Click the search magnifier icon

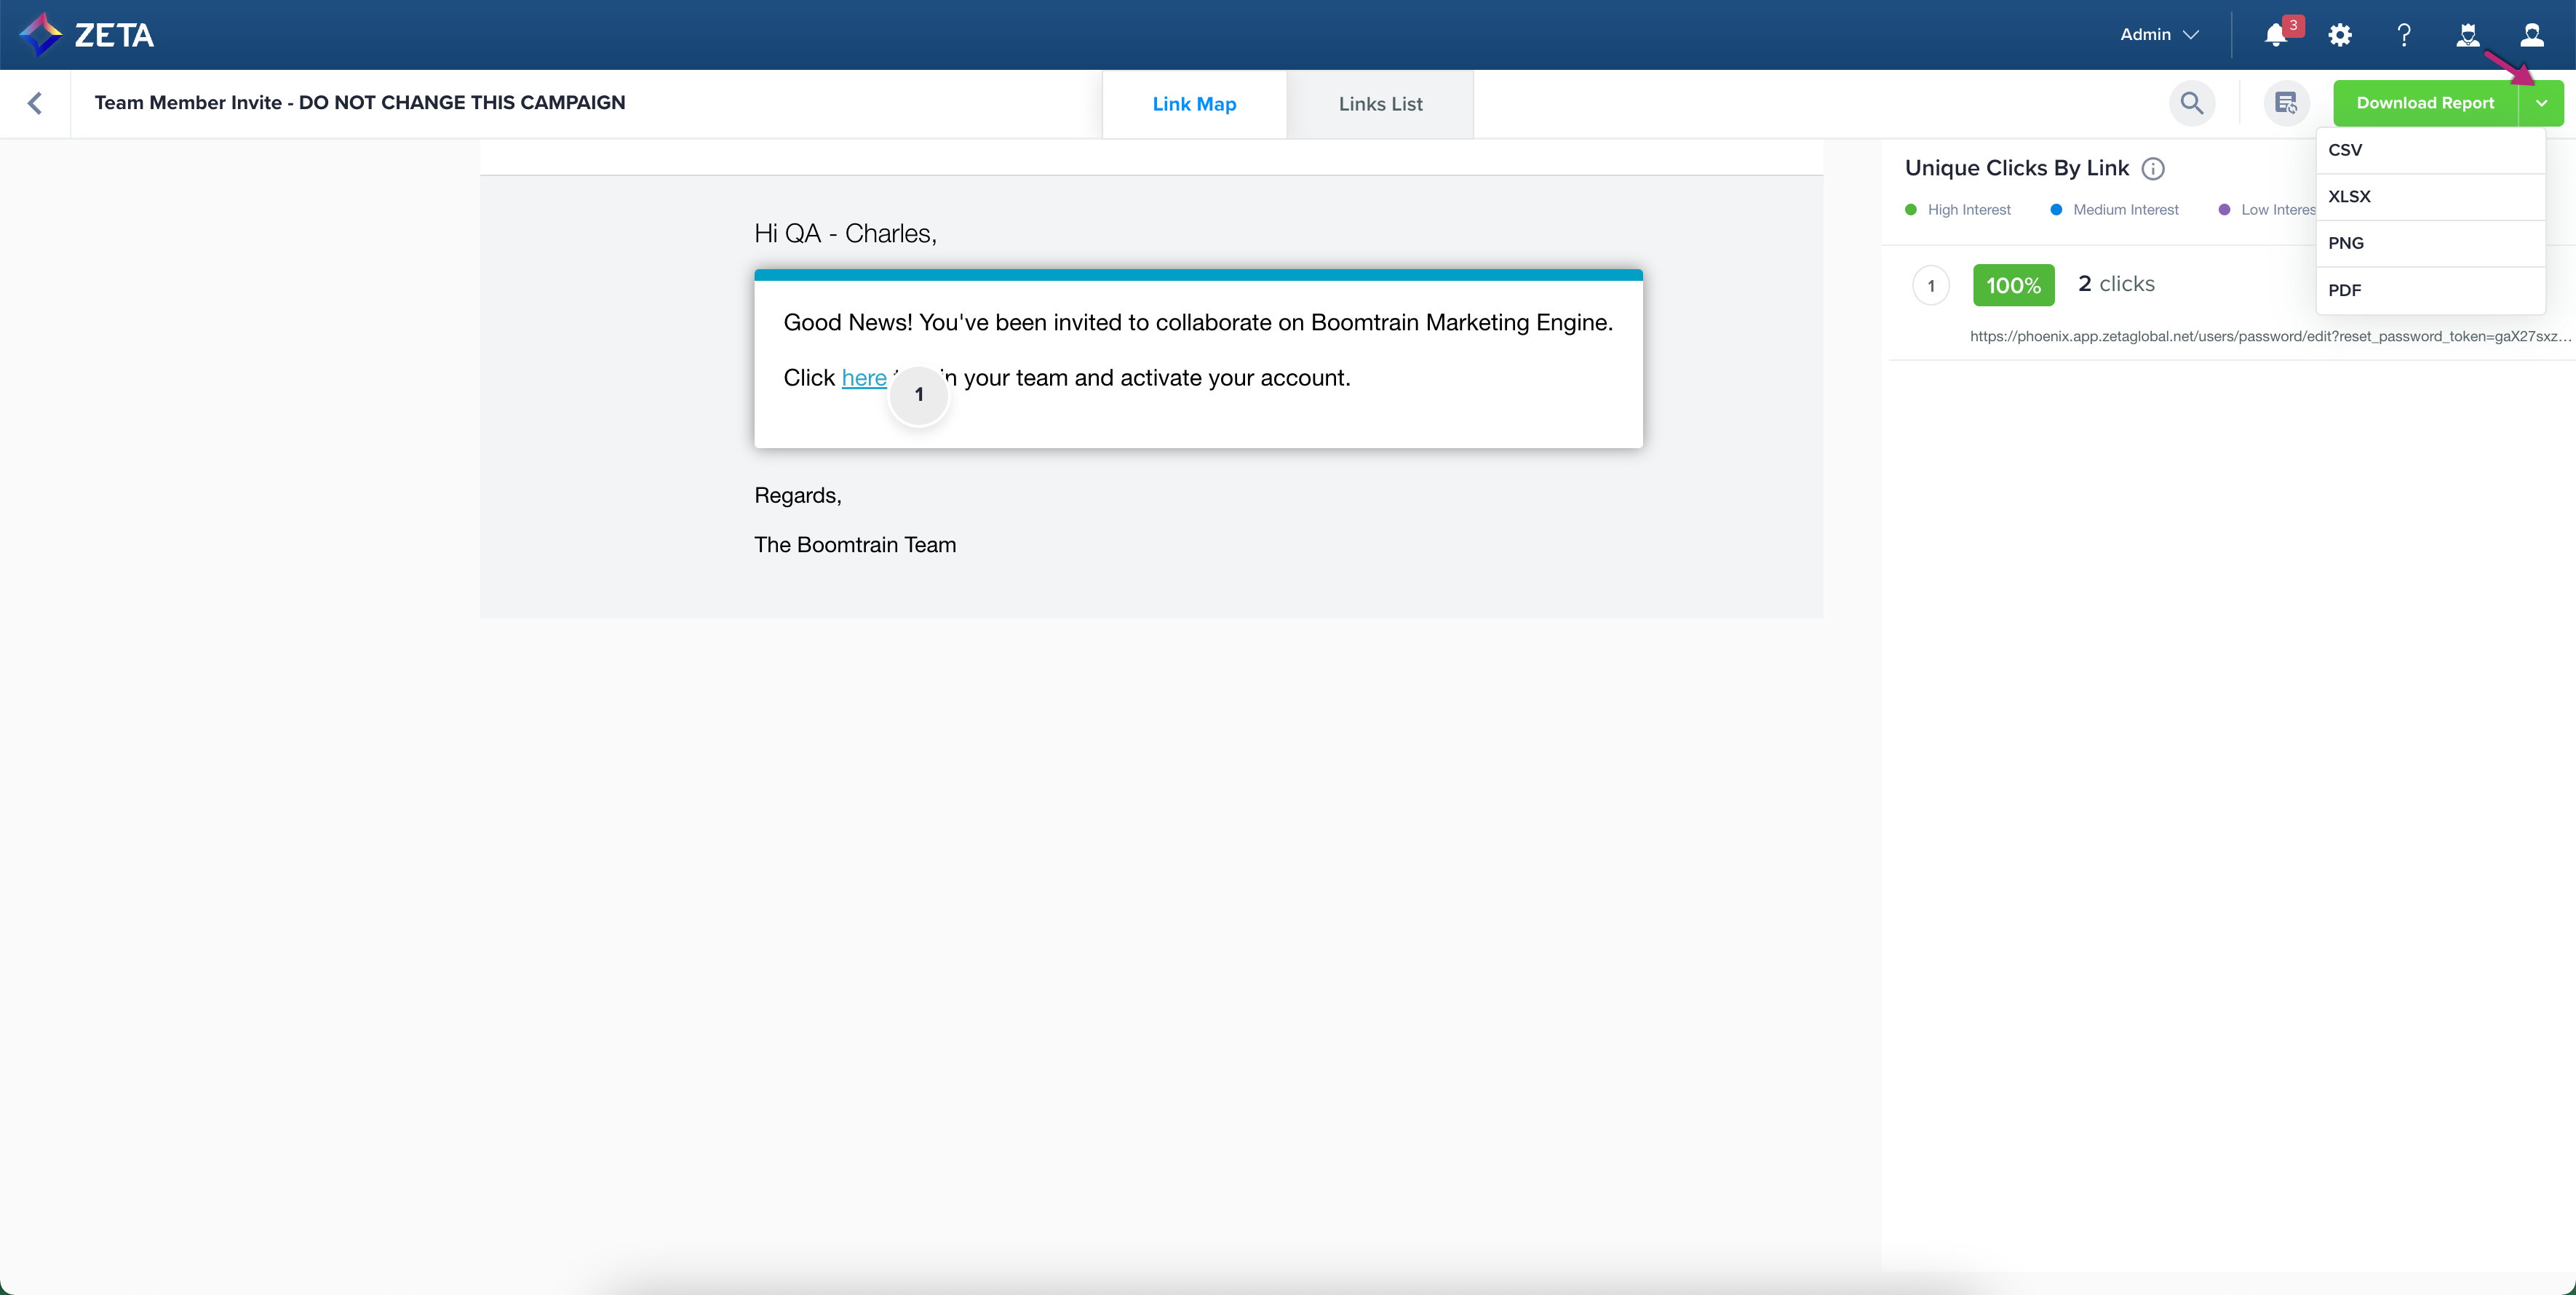click(2191, 103)
